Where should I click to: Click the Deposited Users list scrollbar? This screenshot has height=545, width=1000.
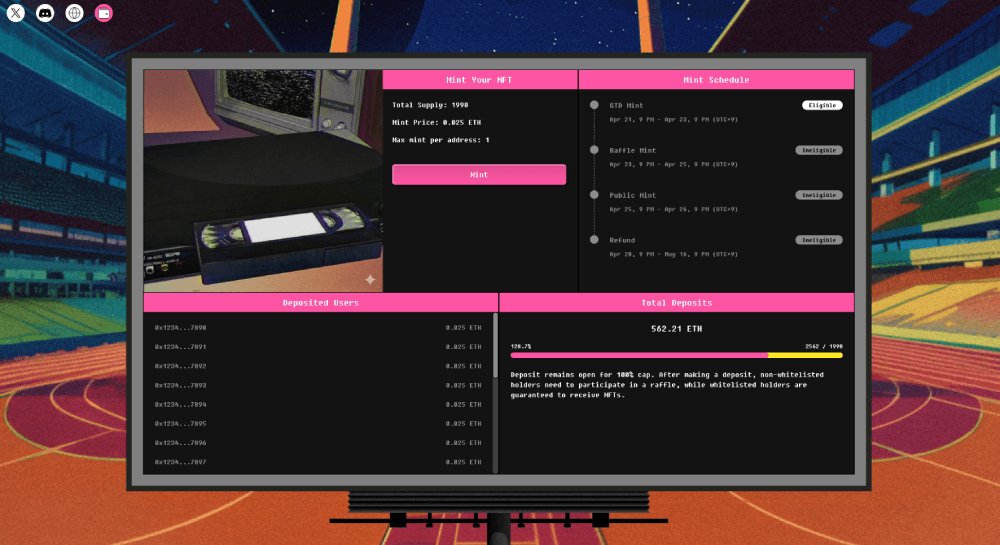(495, 345)
